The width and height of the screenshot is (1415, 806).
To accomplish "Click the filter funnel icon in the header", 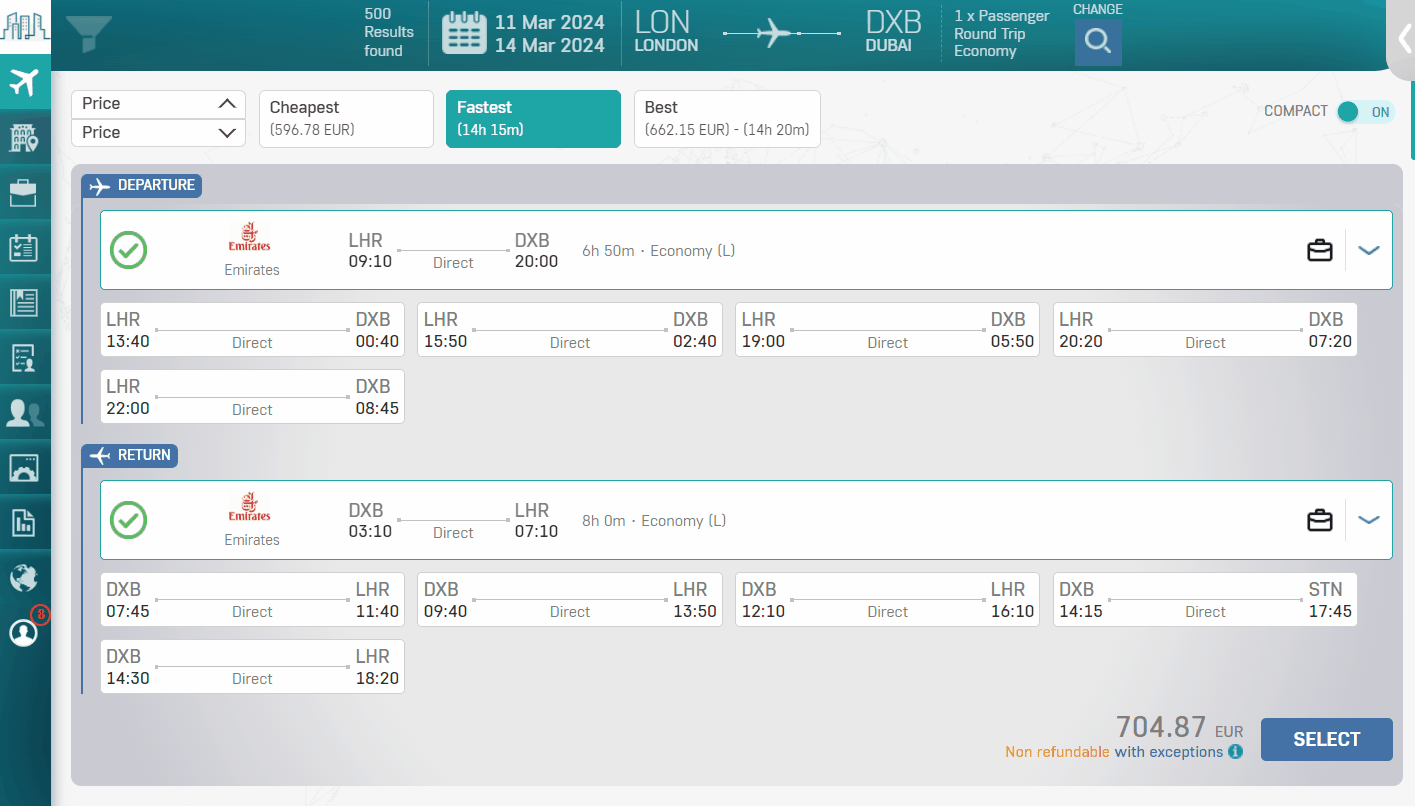I will pos(88,34).
